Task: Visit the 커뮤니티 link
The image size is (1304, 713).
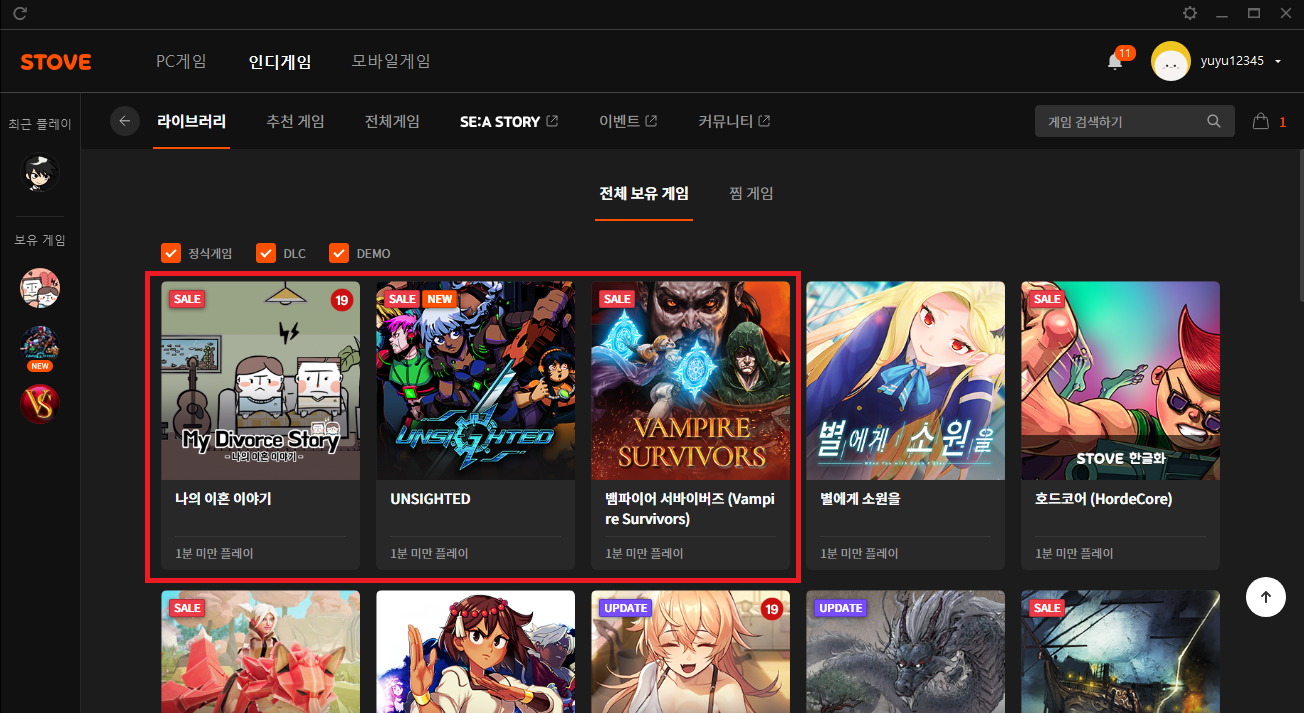Action: tap(734, 121)
